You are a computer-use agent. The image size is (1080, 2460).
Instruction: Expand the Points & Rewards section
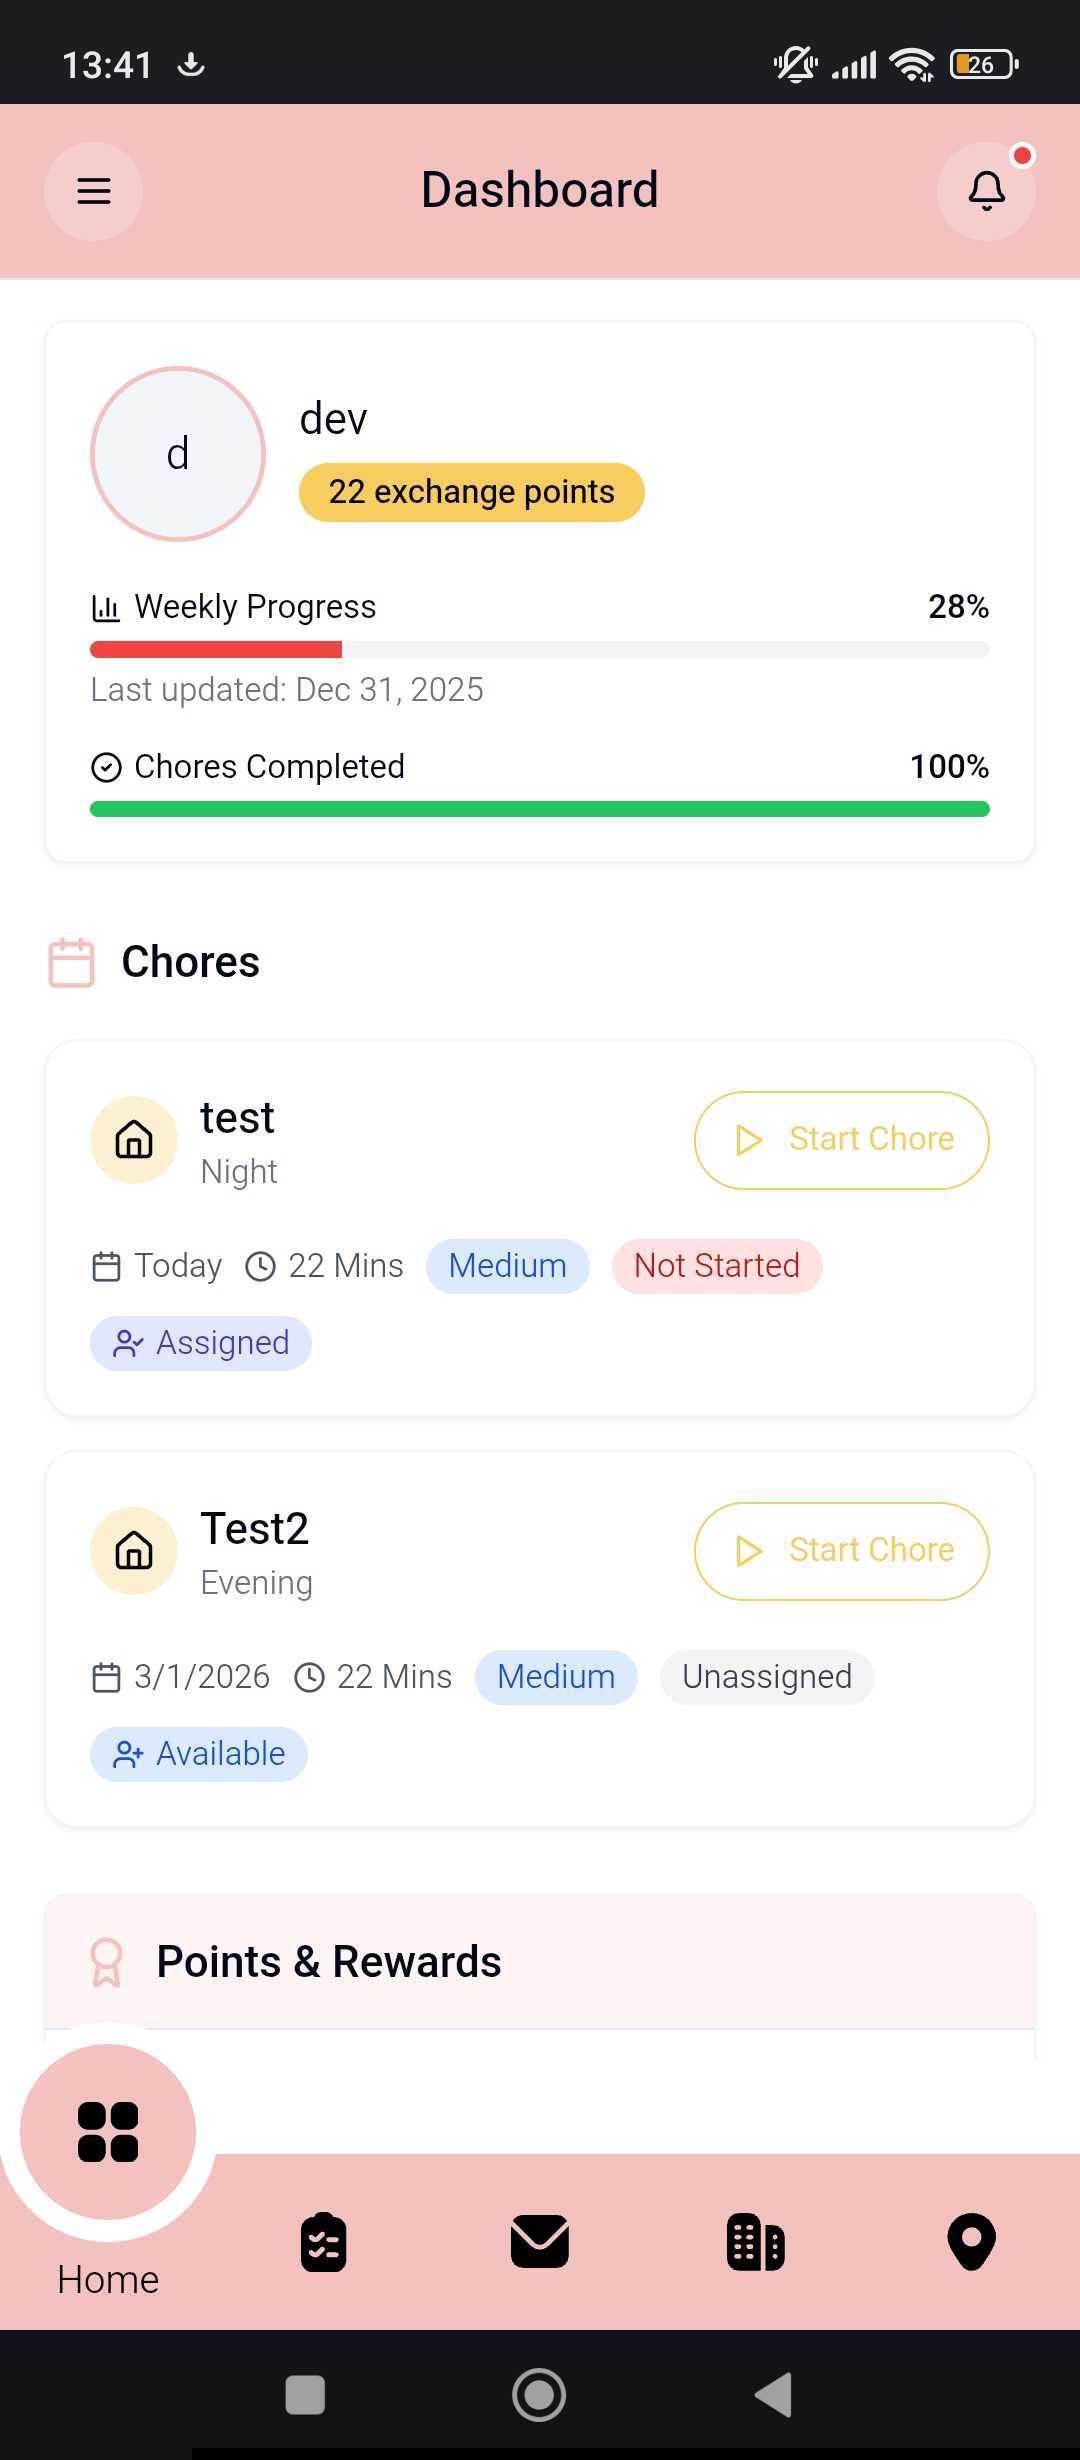[x=540, y=1962]
